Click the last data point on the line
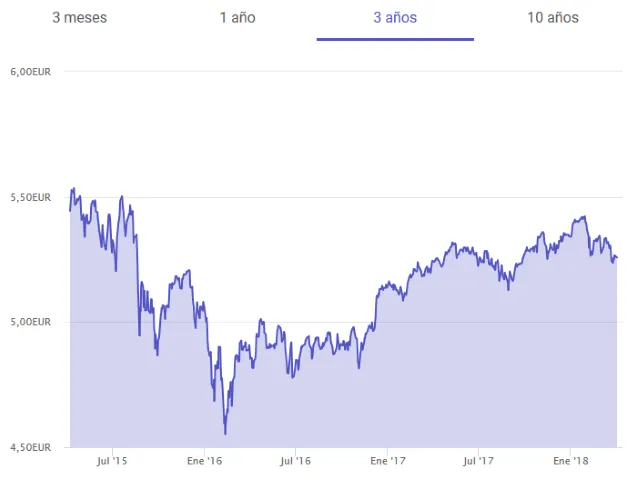This screenshot has width=639, height=491. pos(617,258)
